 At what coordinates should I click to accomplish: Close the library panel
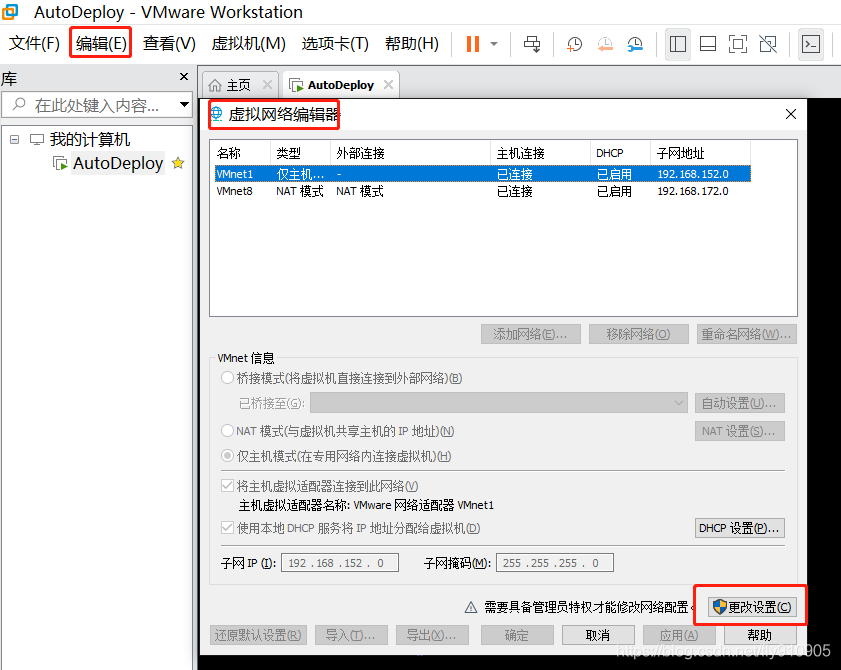pyautogui.click(x=184, y=77)
